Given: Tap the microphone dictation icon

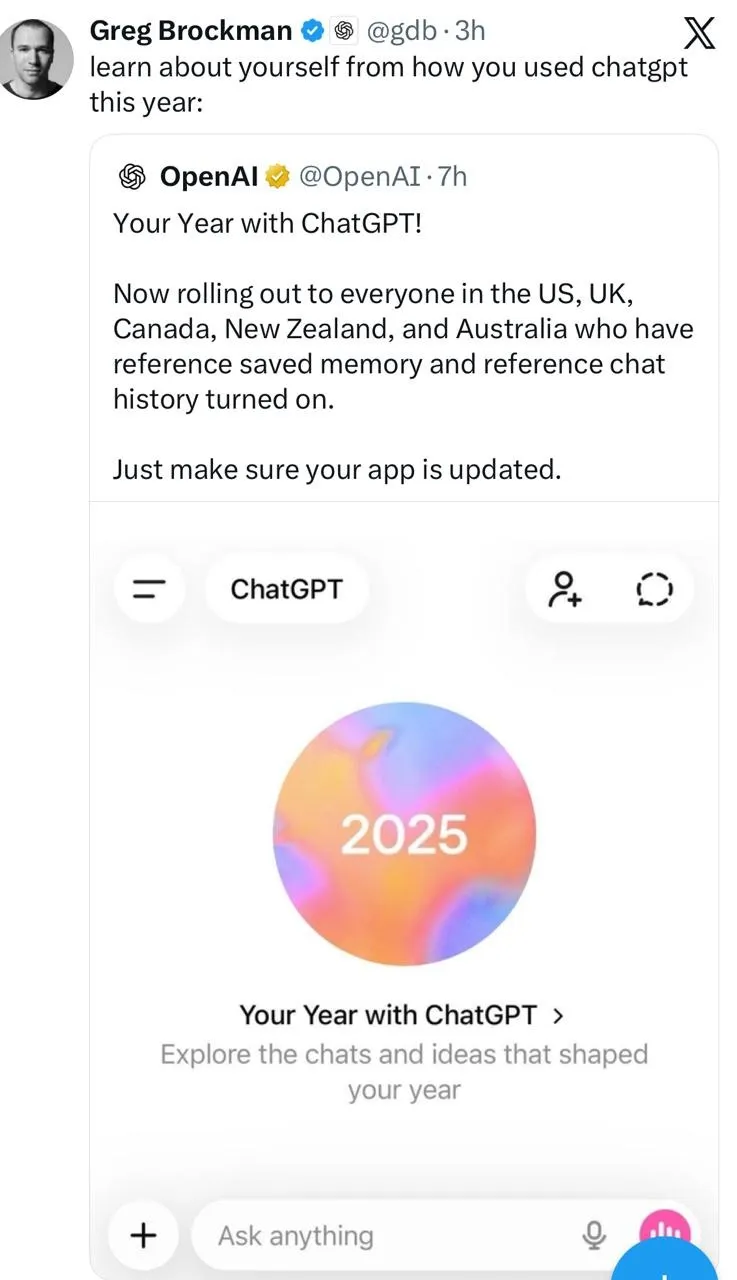Looking at the screenshot, I should tap(594, 1235).
